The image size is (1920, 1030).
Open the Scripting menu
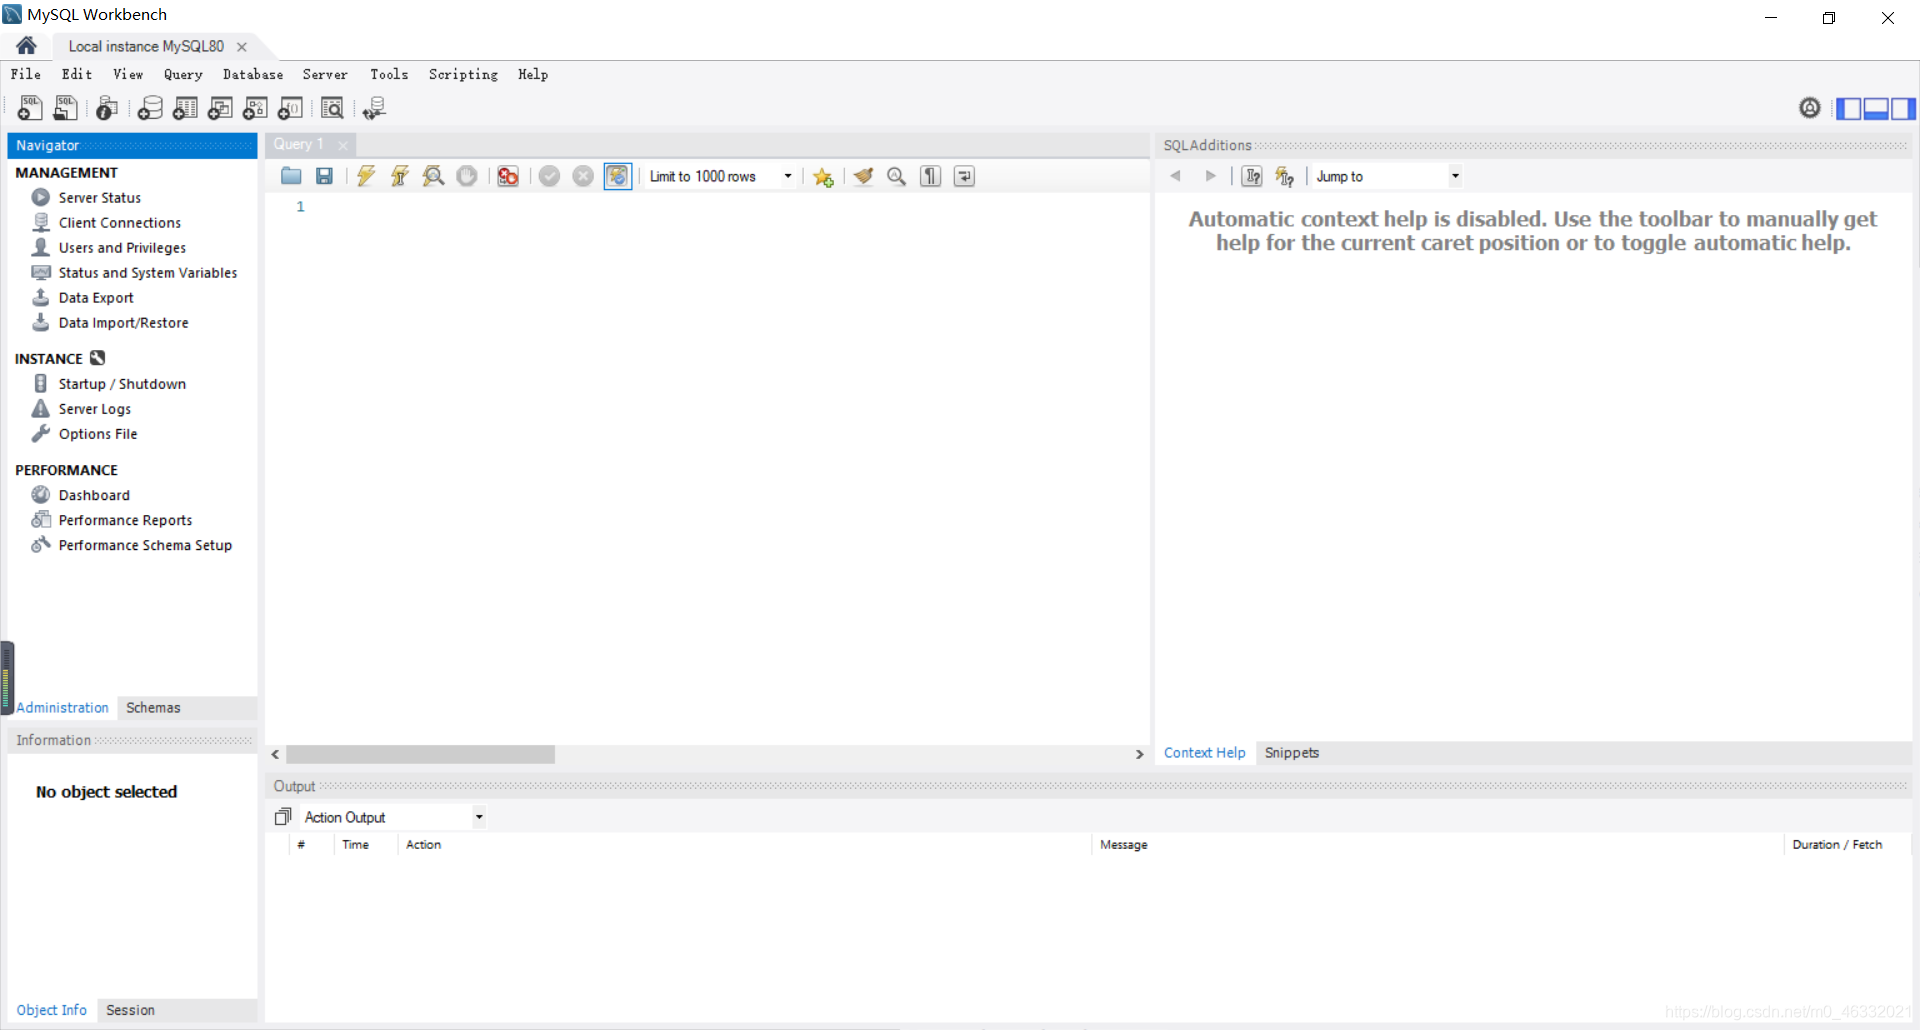click(x=463, y=74)
